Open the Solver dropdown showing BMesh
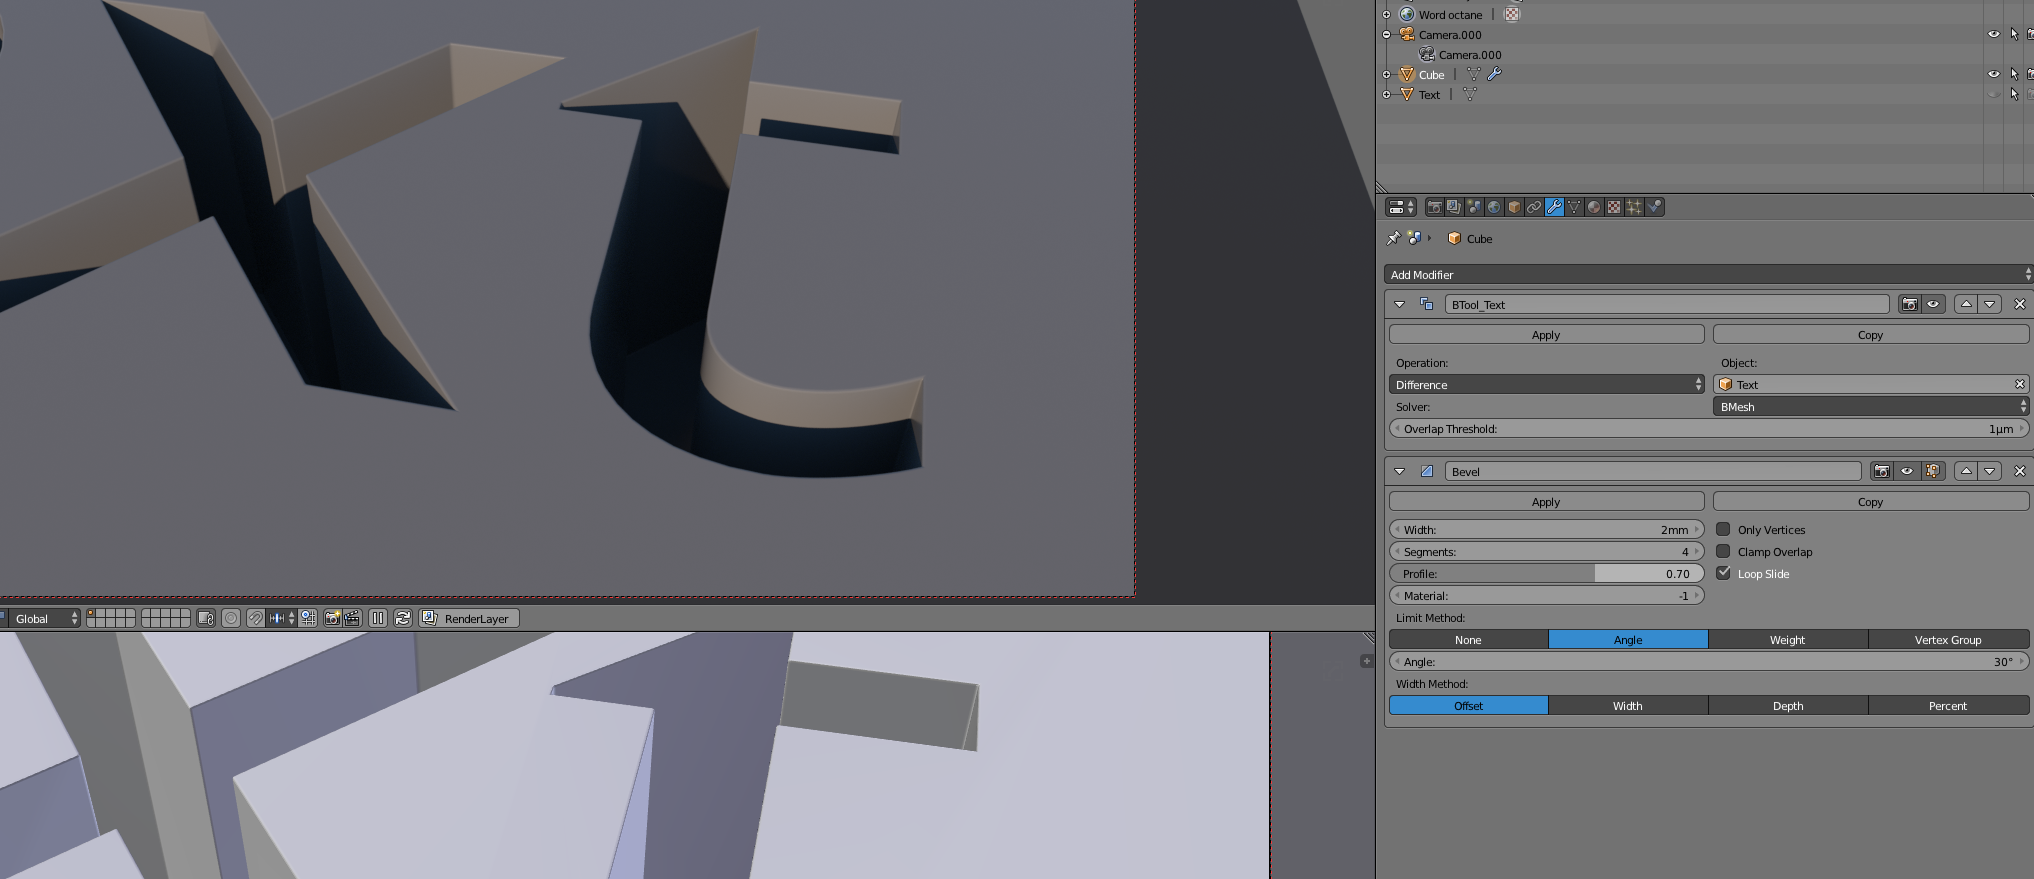Image resolution: width=2034 pixels, height=879 pixels. click(1871, 406)
